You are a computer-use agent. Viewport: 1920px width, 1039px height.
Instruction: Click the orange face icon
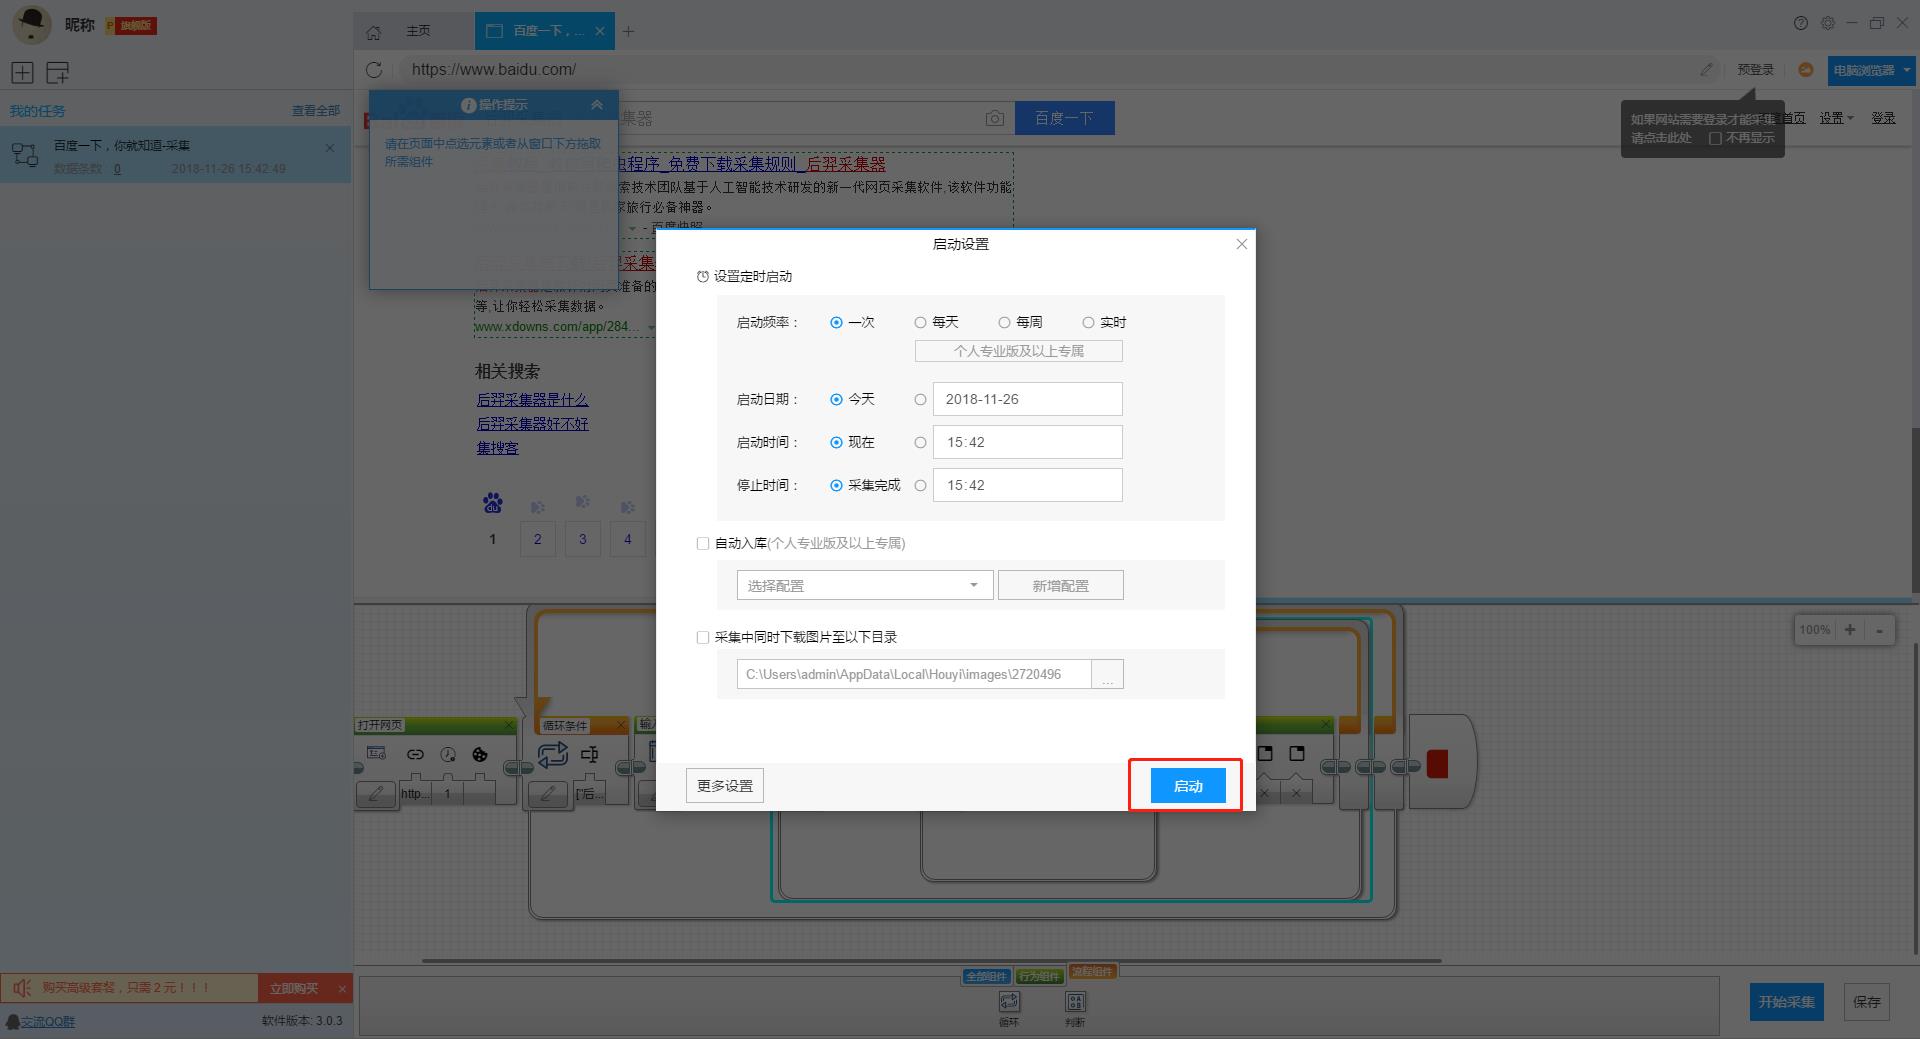click(1805, 70)
